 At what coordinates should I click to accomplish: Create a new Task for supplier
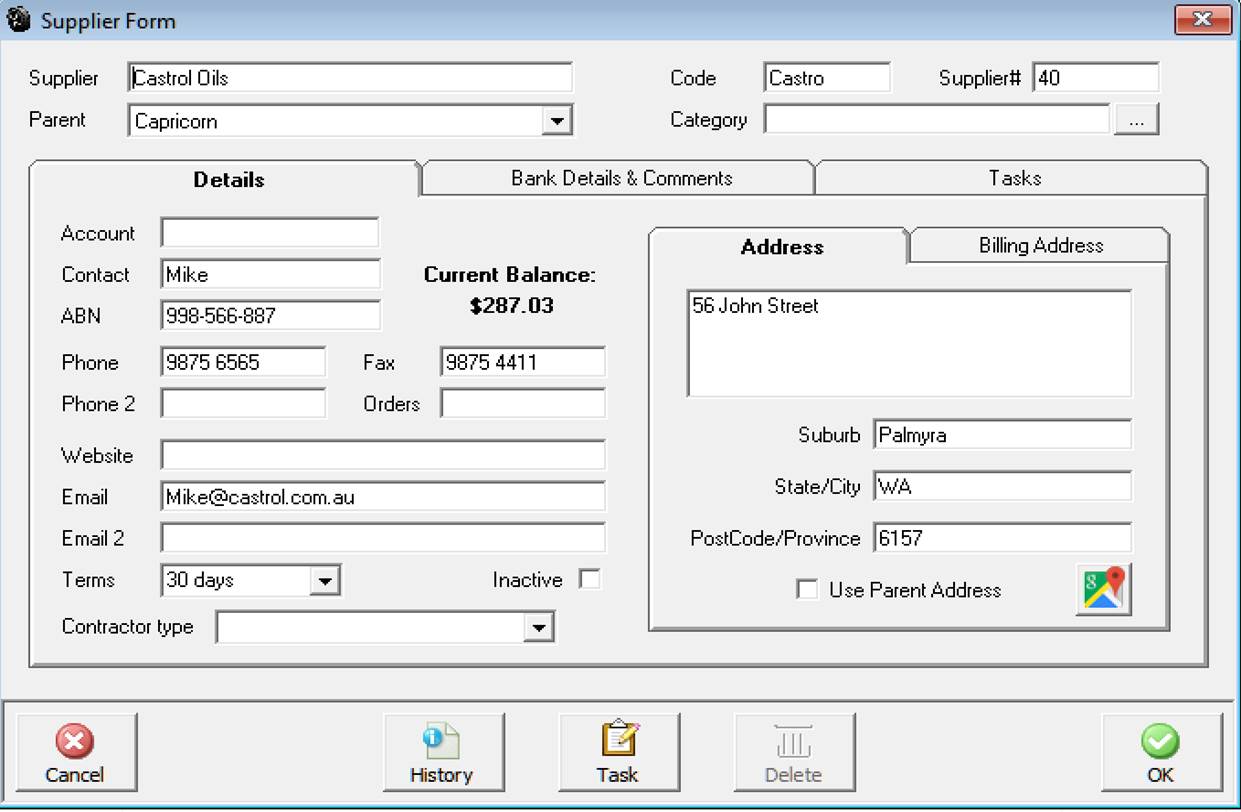click(618, 752)
